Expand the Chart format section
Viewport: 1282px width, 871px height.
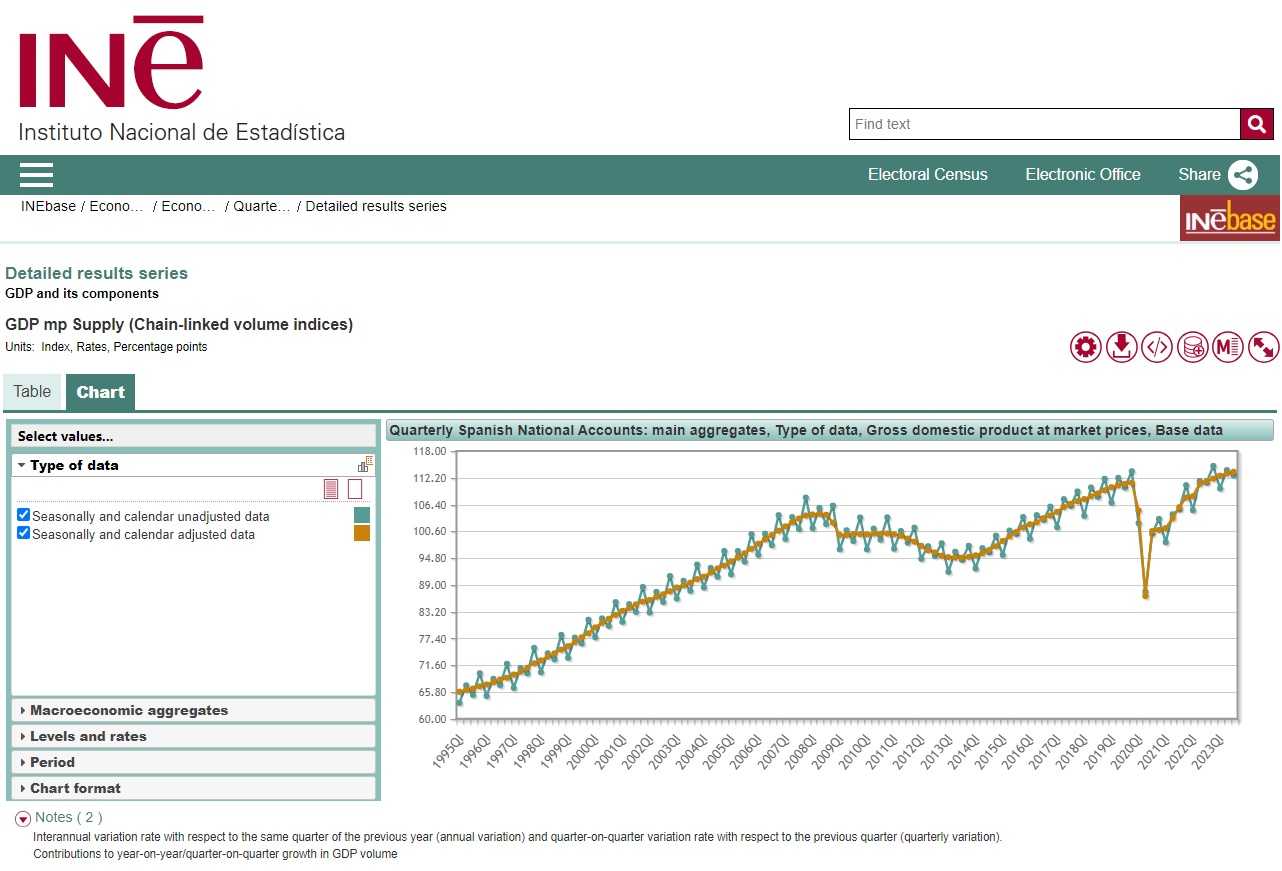75,788
